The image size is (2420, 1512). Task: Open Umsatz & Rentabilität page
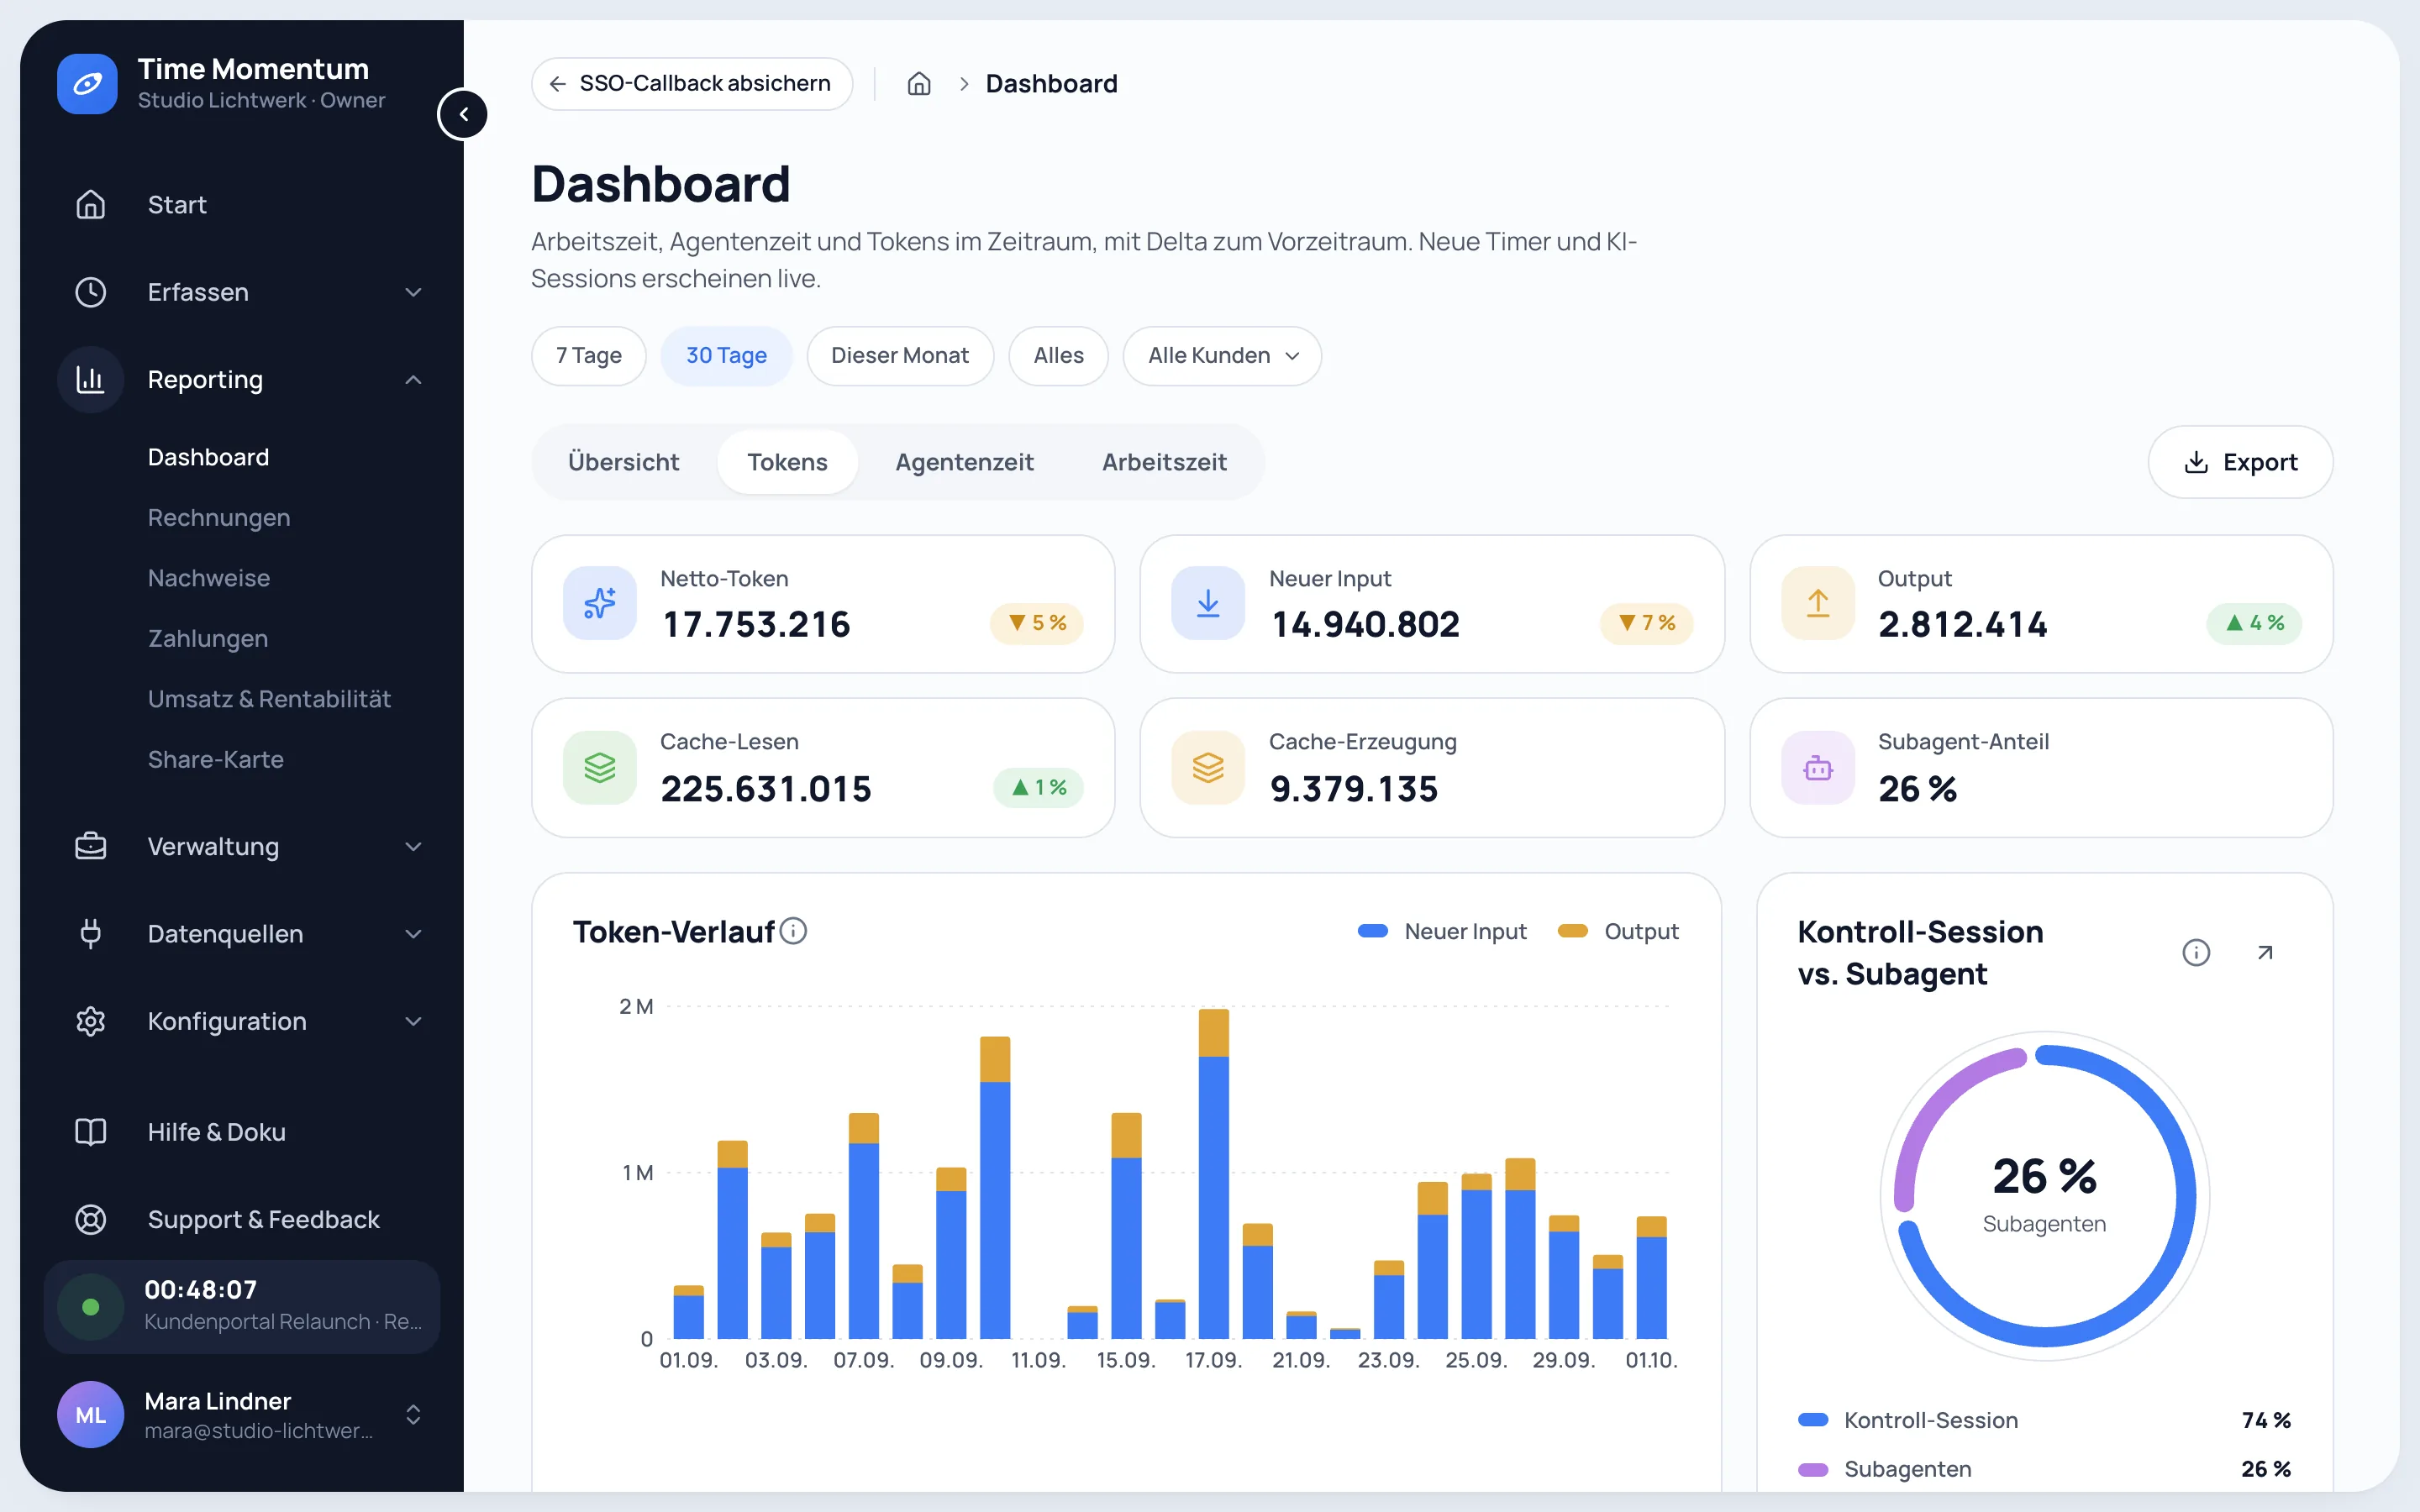(269, 698)
